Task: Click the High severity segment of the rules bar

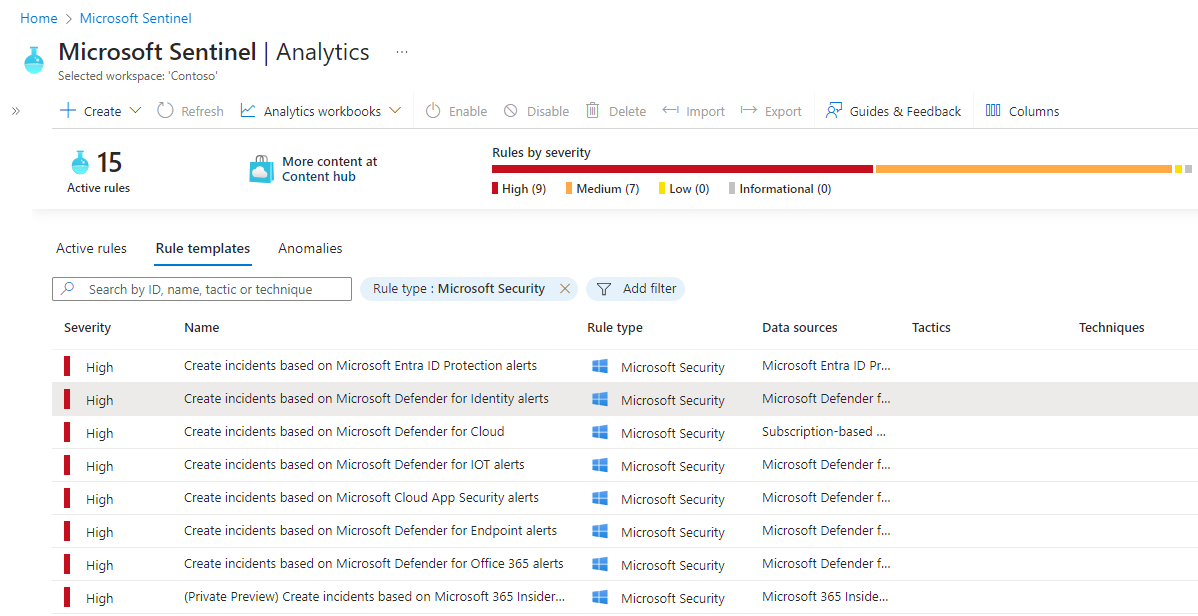Action: [680, 168]
